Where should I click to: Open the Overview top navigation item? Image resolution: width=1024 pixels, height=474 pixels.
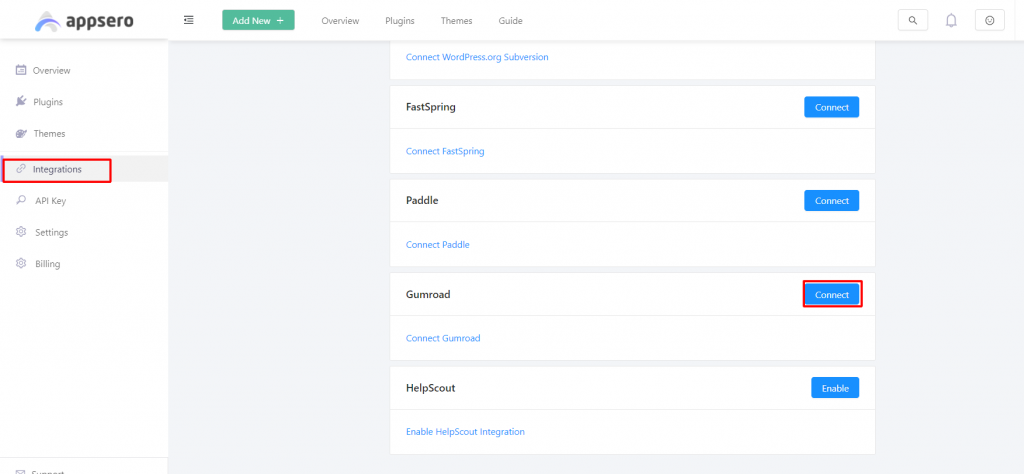(x=340, y=21)
